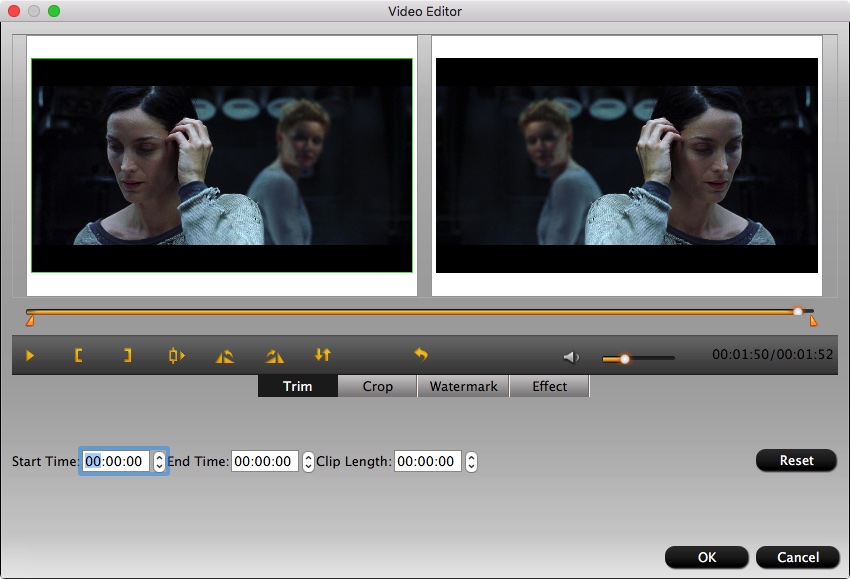850x579 pixels.
Task: Mute audio with the speaker icon
Action: coord(571,357)
